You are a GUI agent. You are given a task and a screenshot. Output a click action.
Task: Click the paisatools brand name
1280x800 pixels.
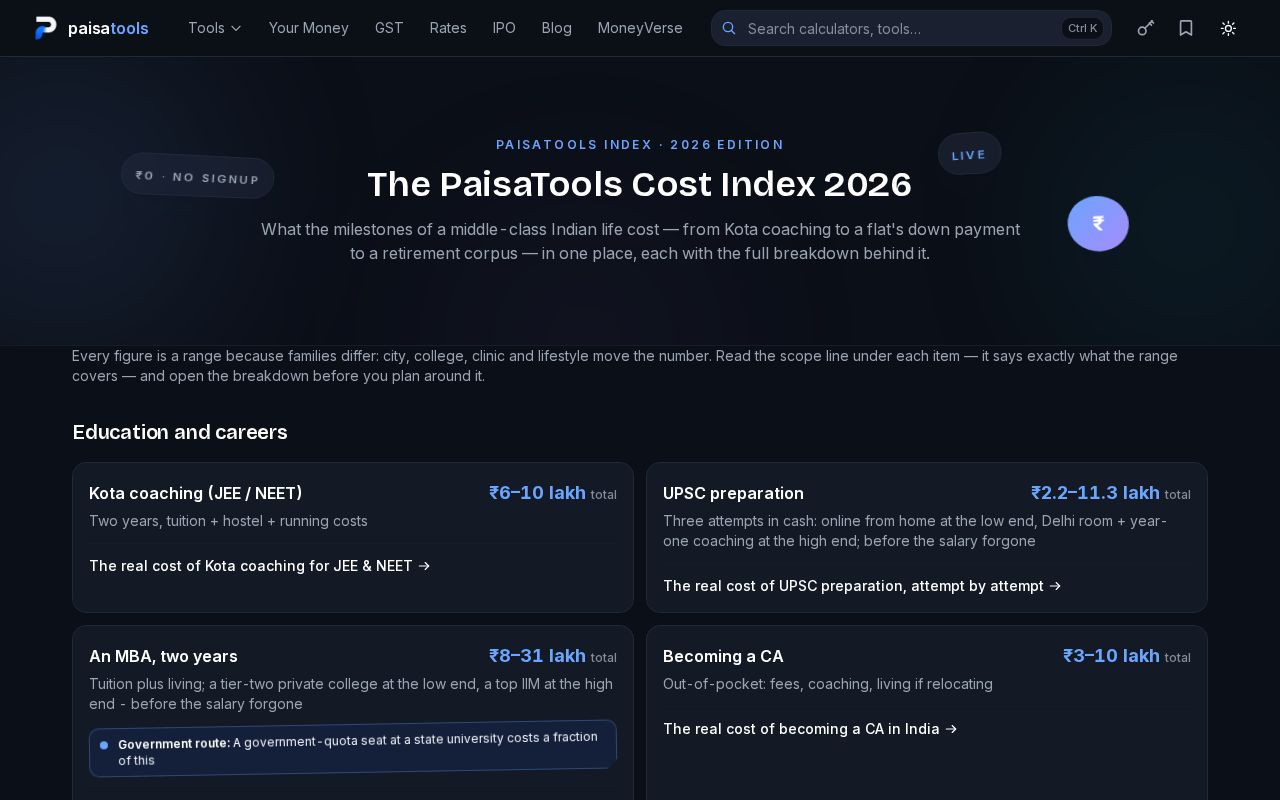point(108,28)
